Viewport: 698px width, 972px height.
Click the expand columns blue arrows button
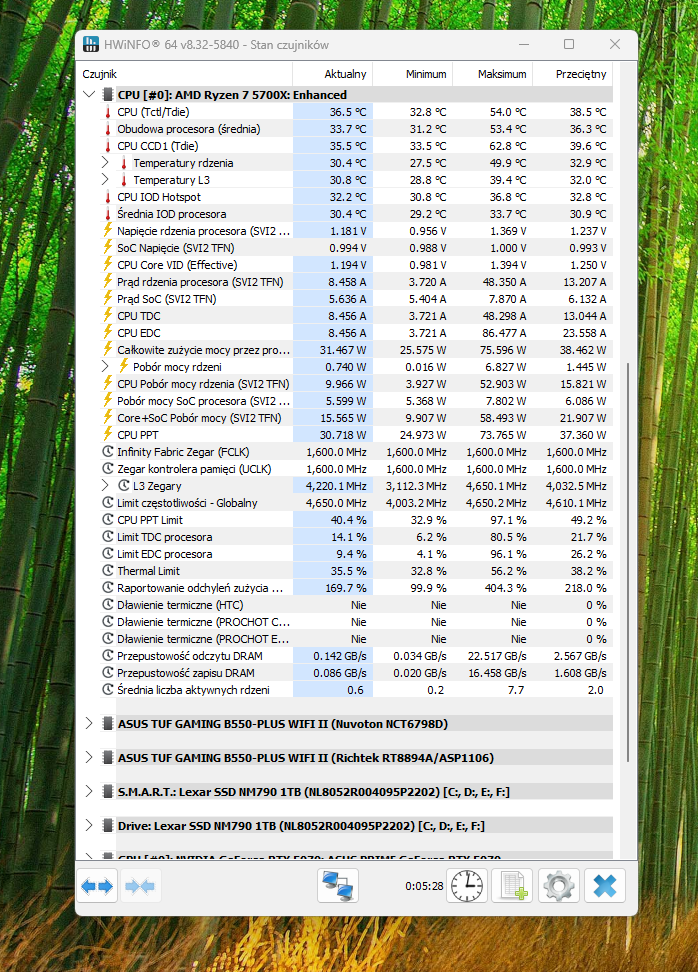pyautogui.click(x=97, y=886)
